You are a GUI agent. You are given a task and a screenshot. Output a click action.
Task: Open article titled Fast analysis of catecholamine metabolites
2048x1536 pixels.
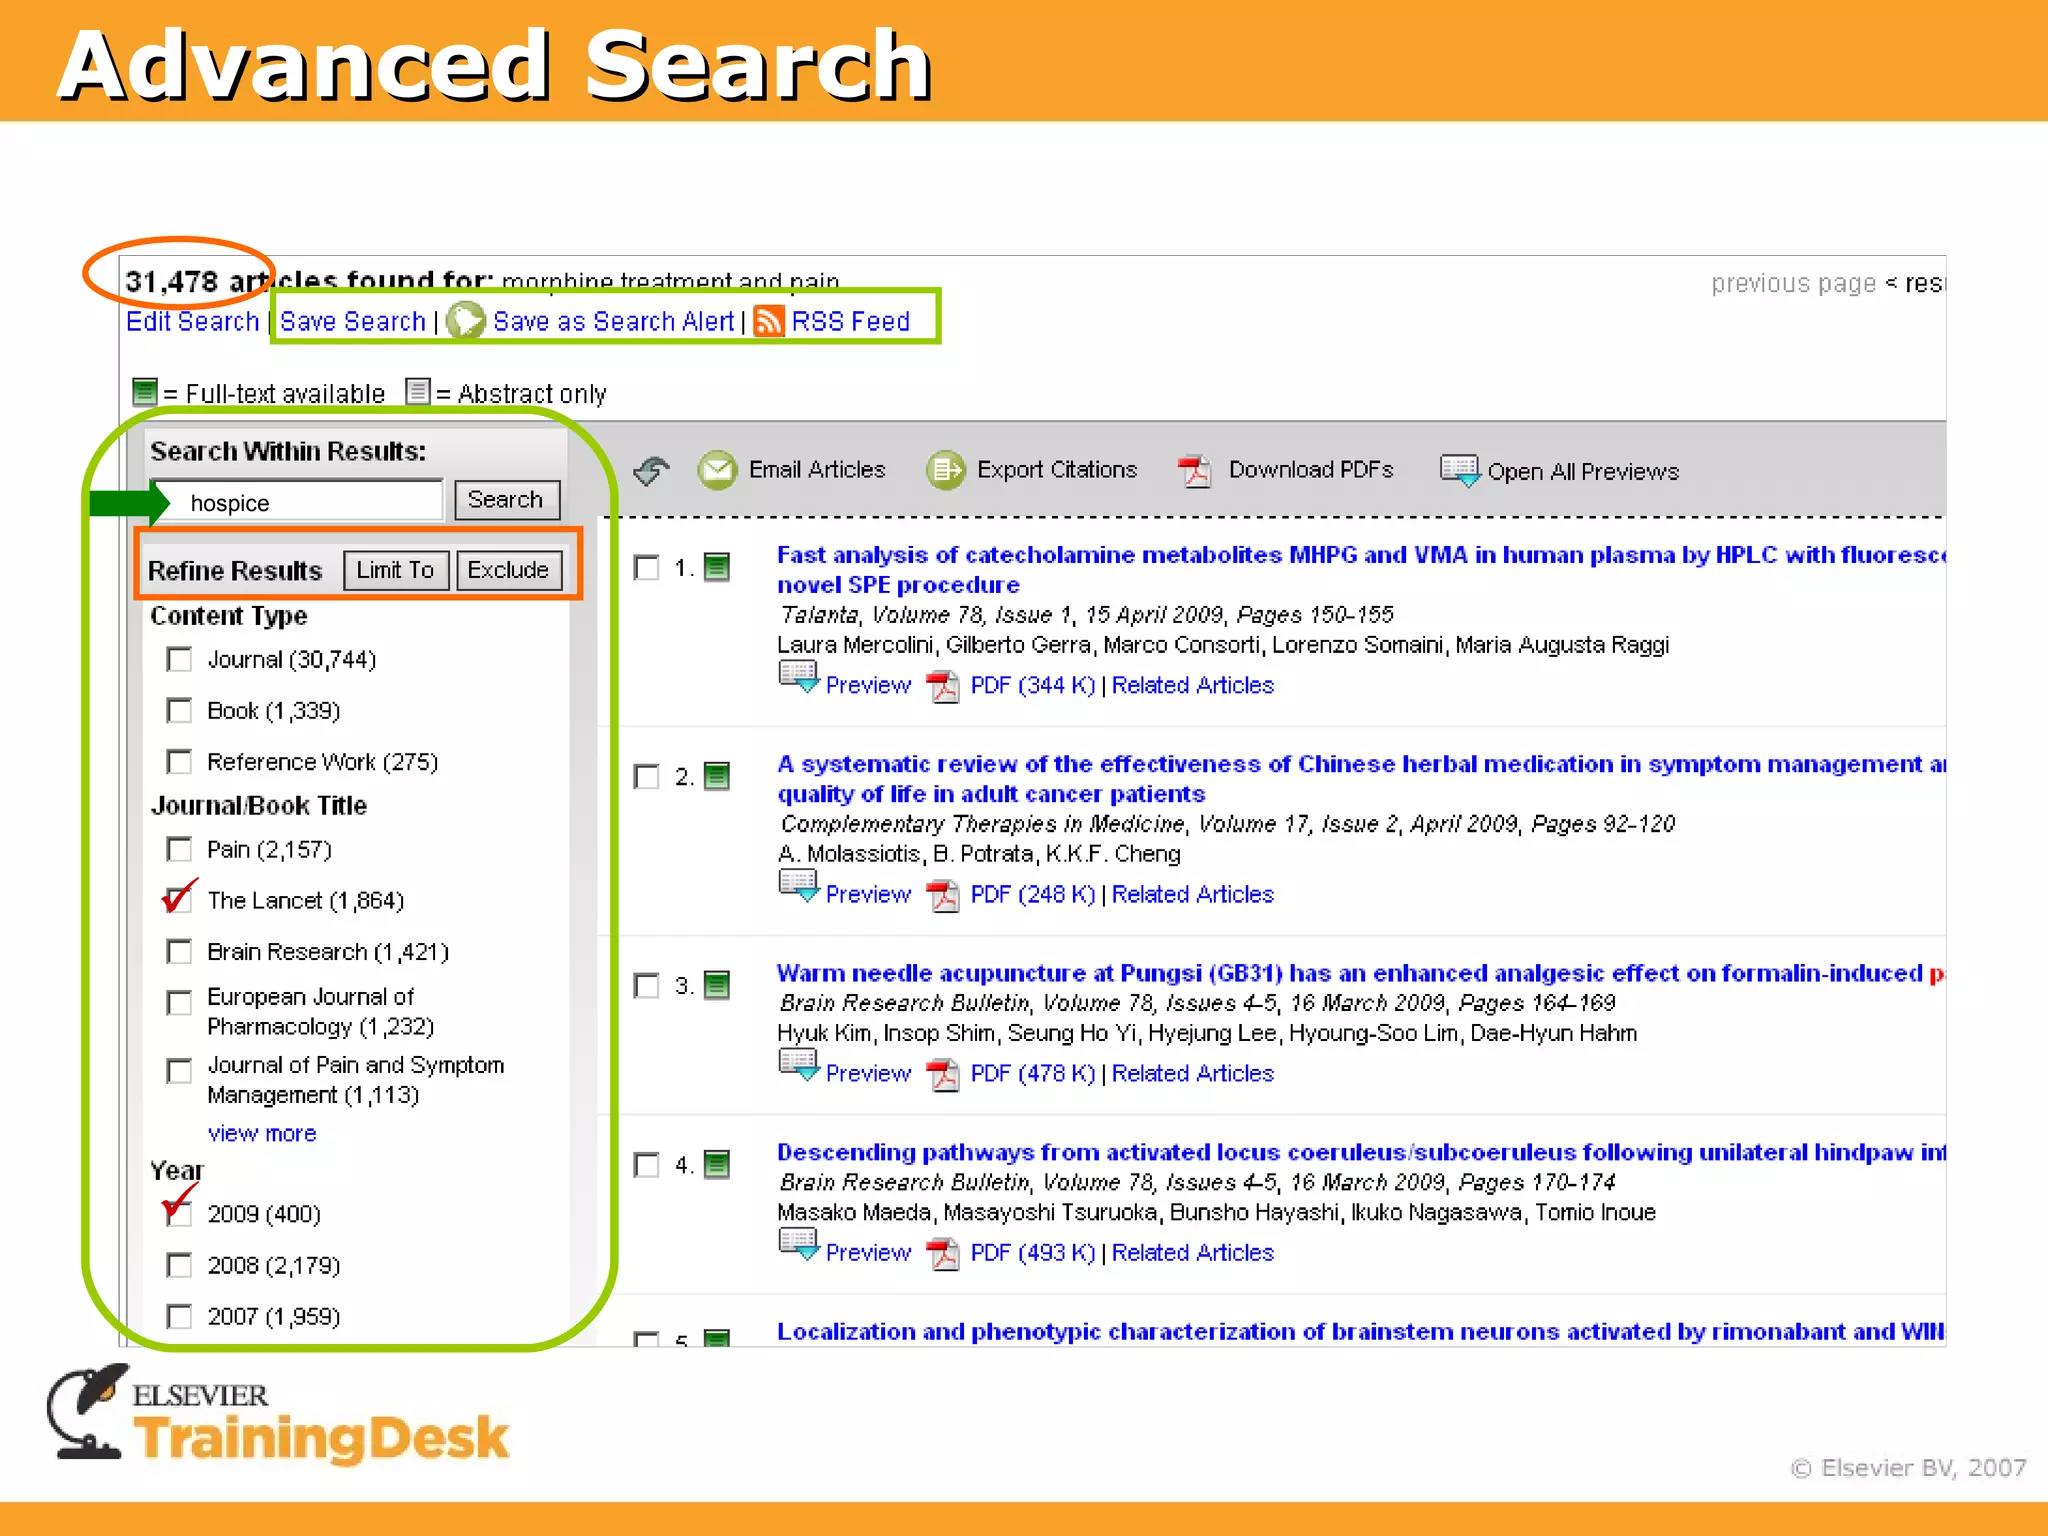pyautogui.click(x=1361, y=570)
